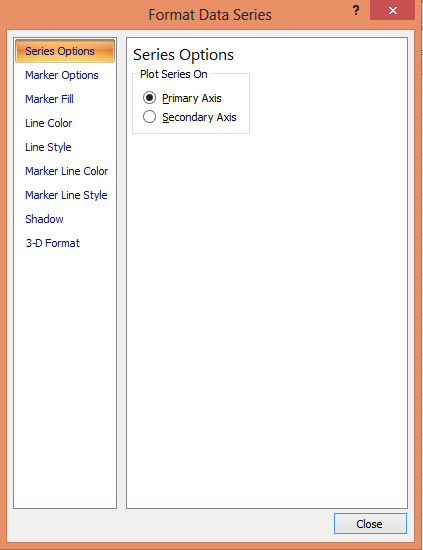Select the Primary Axis radio button
Viewport: 423px width, 550px height.
pos(149,98)
